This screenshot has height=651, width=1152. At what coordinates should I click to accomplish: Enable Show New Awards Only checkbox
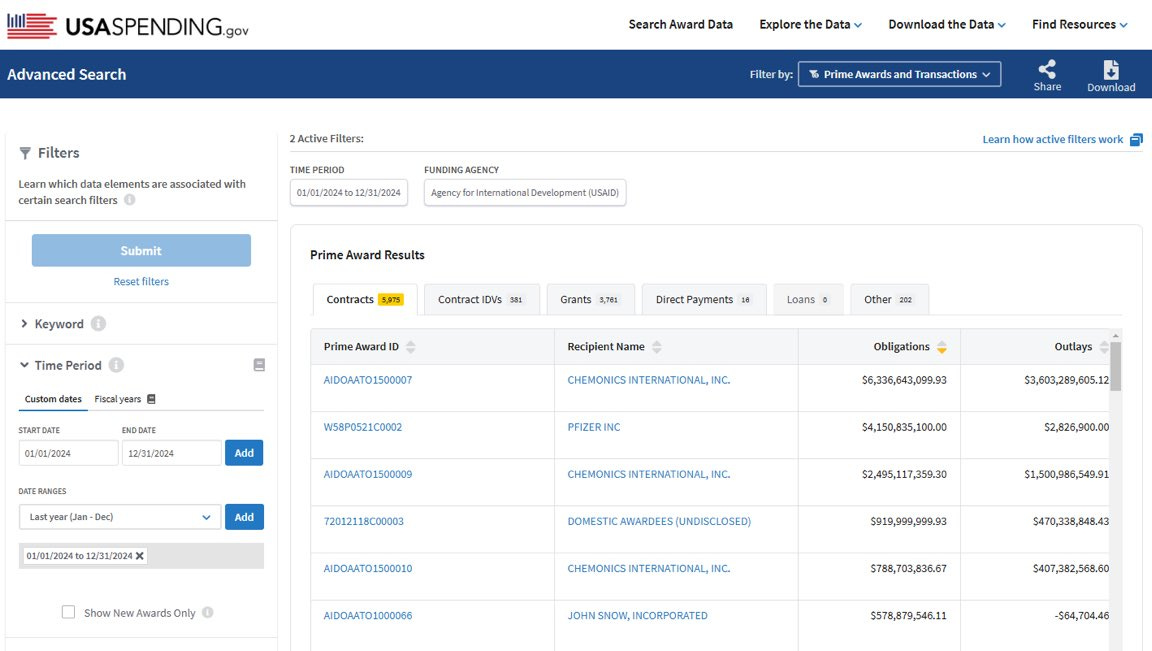68,612
